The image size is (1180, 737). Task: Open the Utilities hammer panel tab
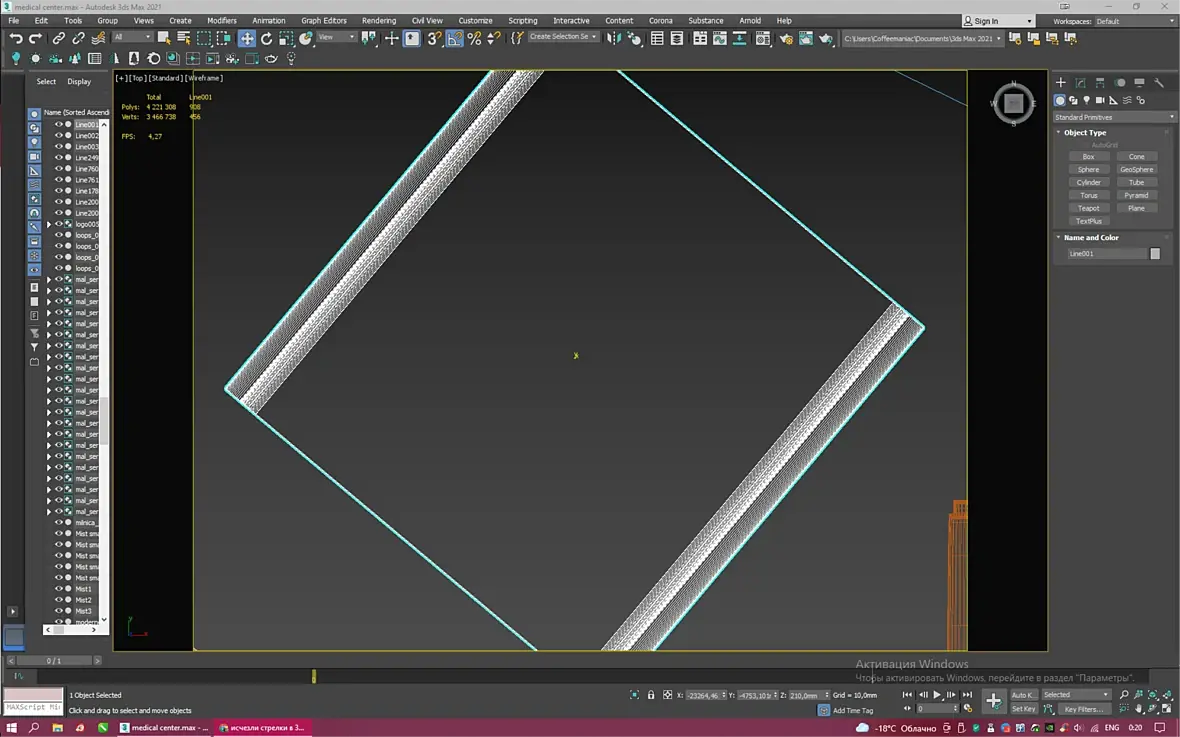click(x=1159, y=83)
